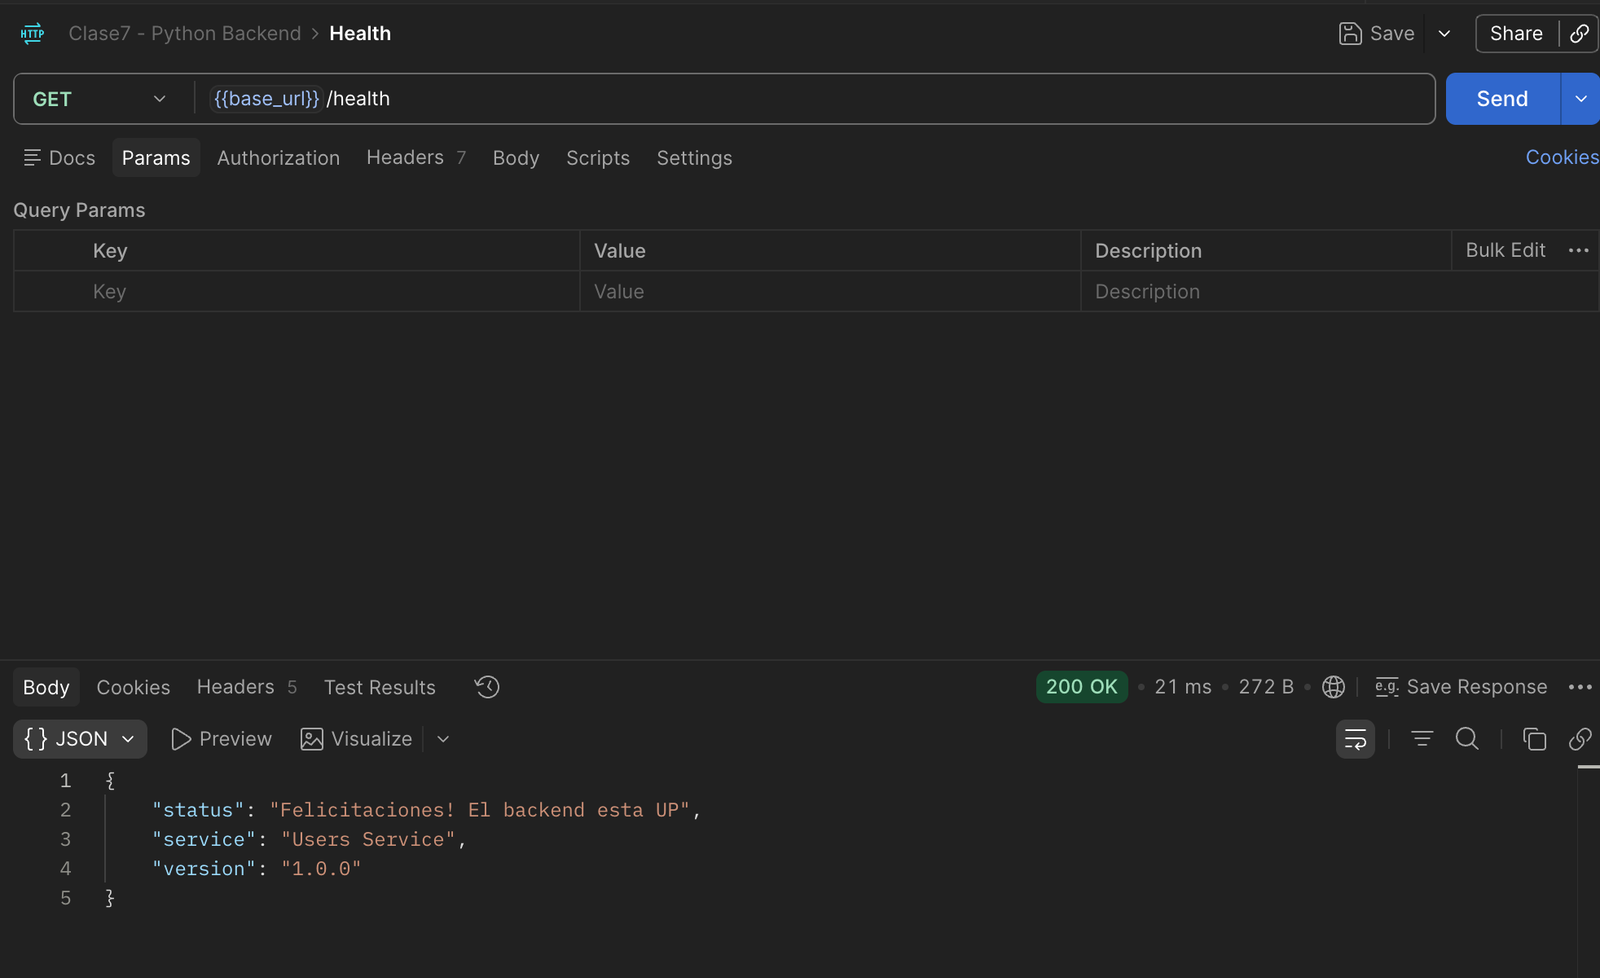This screenshot has height=978, width=1600.
Task: Select the response Body tab
Action: click(46, 687)
